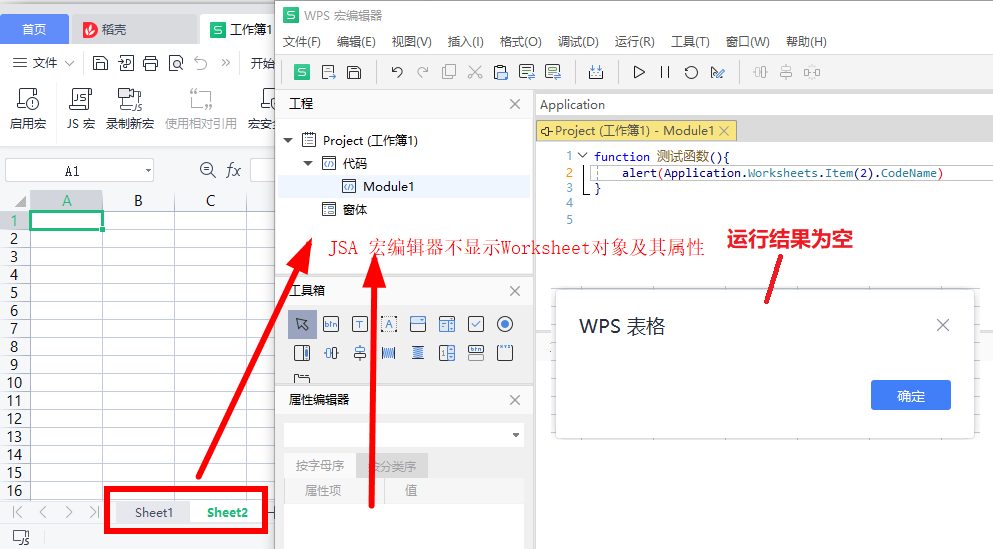The width and height of the screenshot is (993, 549).
Task: Run the macro with the play icon
Action: pyautogui.click(x=639, y=72)
